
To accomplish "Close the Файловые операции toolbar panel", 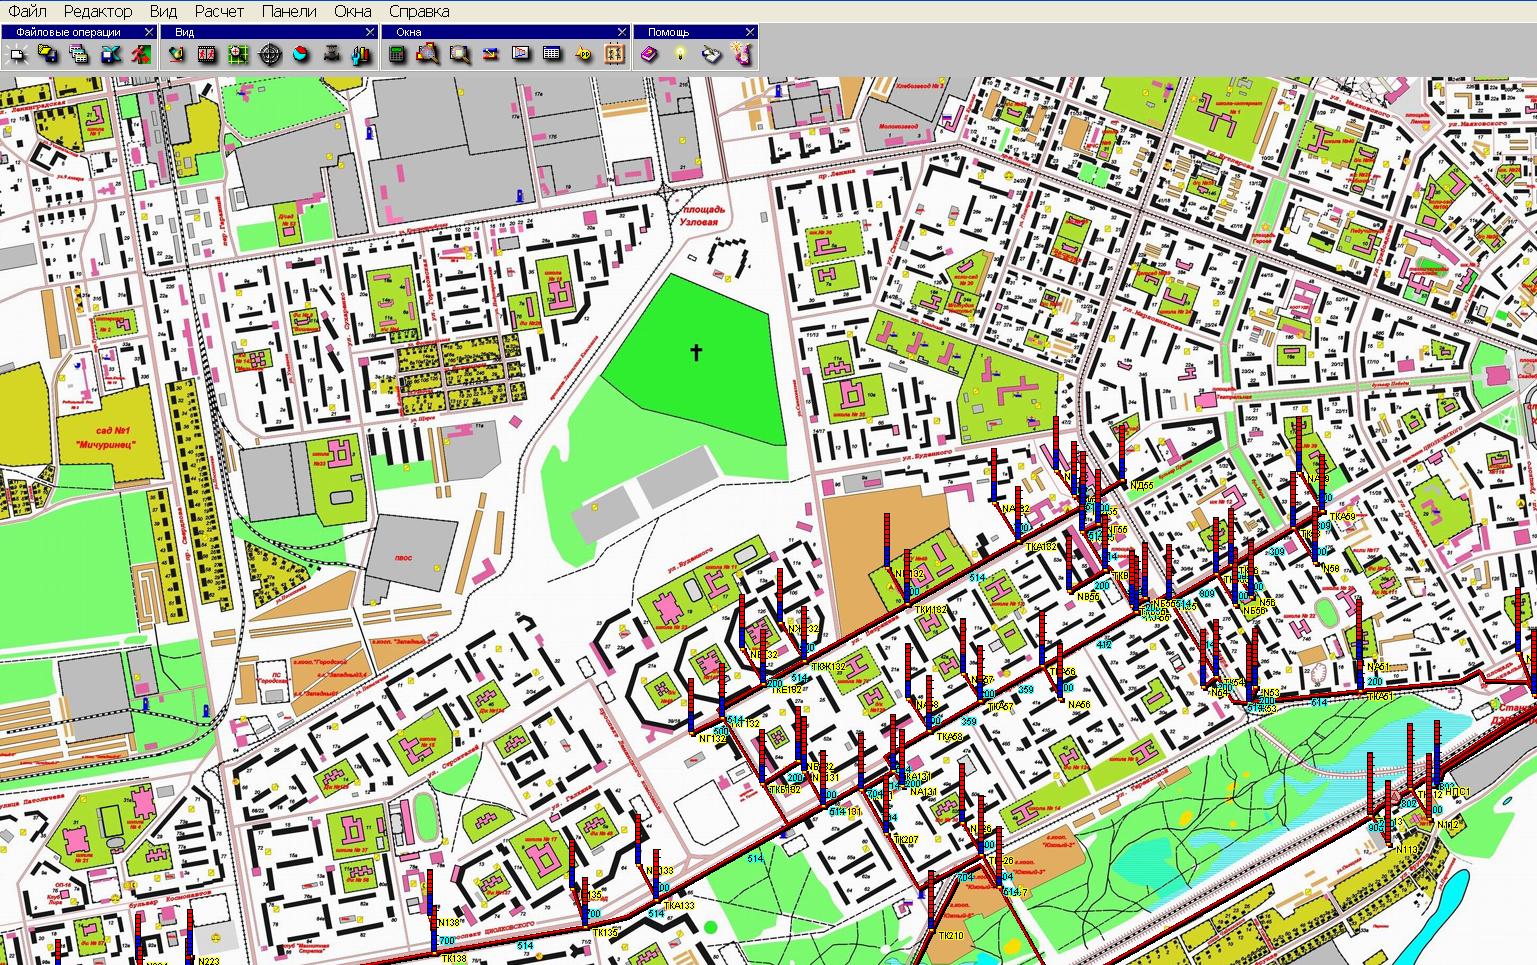I will pyautogui.click(x=149, y=32).
